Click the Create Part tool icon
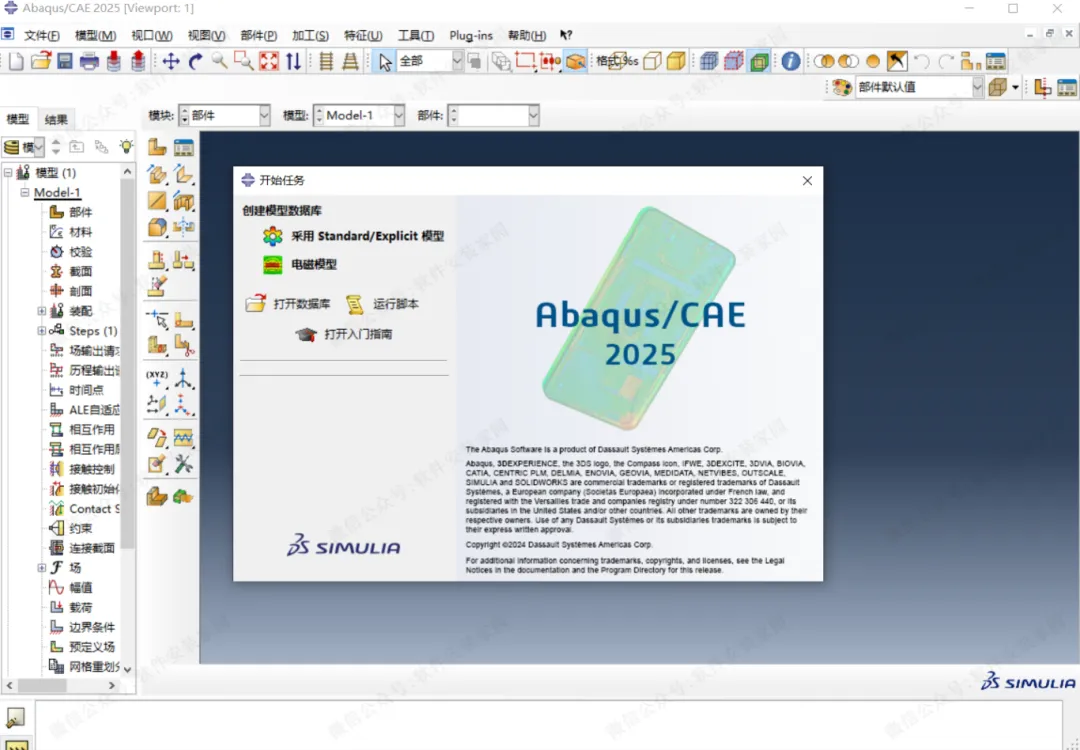 [x=157, y=147]
